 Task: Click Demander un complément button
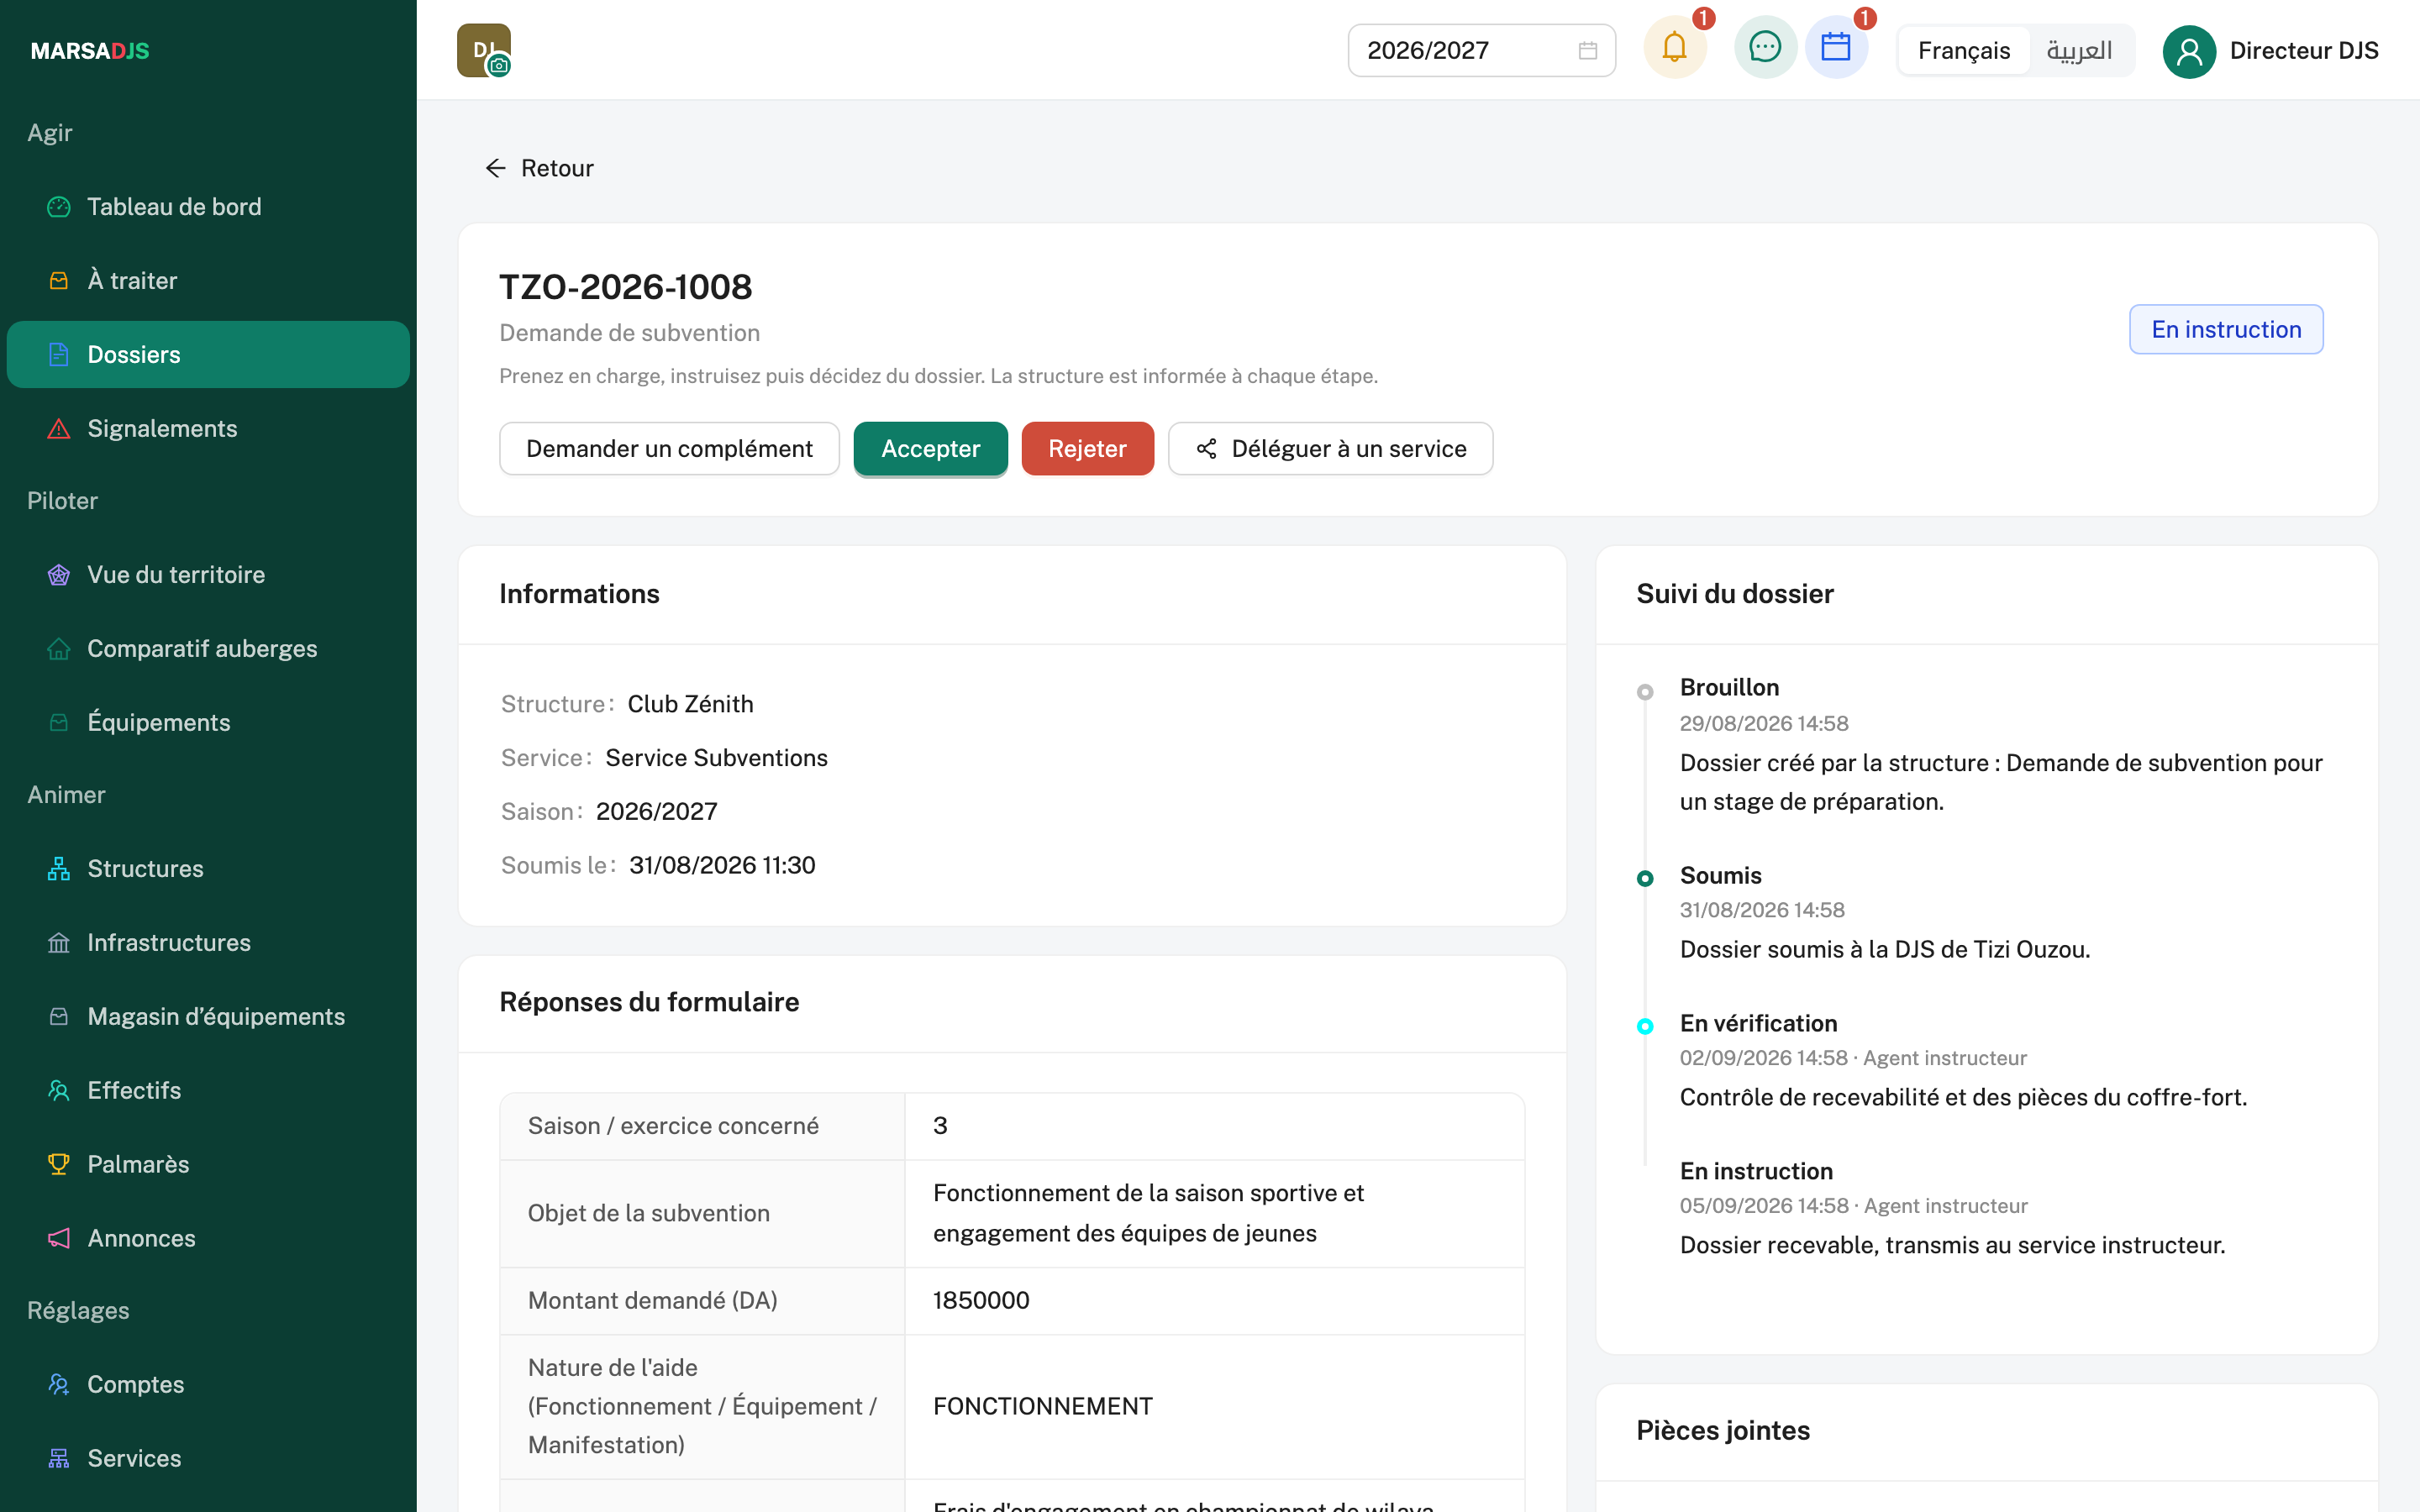[x=669, y=449]
